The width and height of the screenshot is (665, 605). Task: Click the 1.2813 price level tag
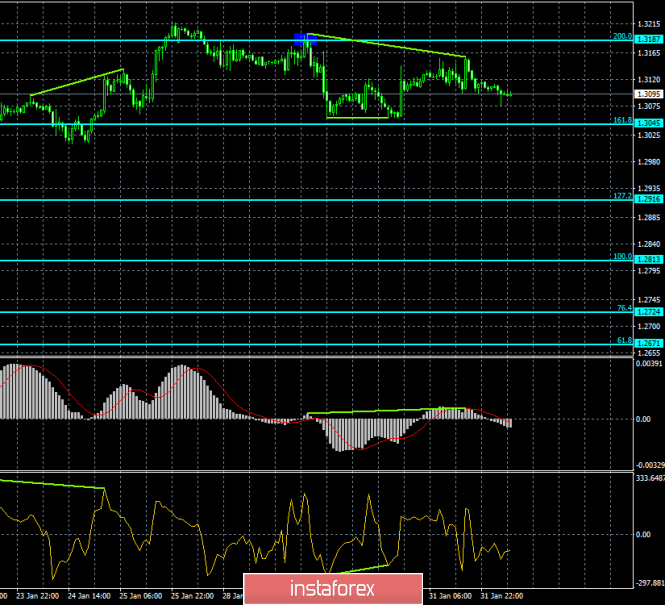pos(649,259)
